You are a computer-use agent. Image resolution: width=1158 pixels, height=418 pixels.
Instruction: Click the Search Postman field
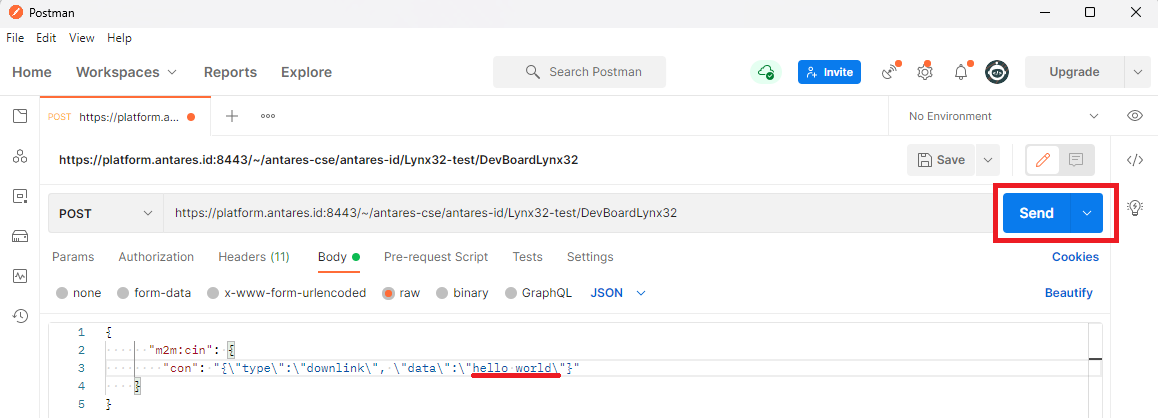click(580, 72)
